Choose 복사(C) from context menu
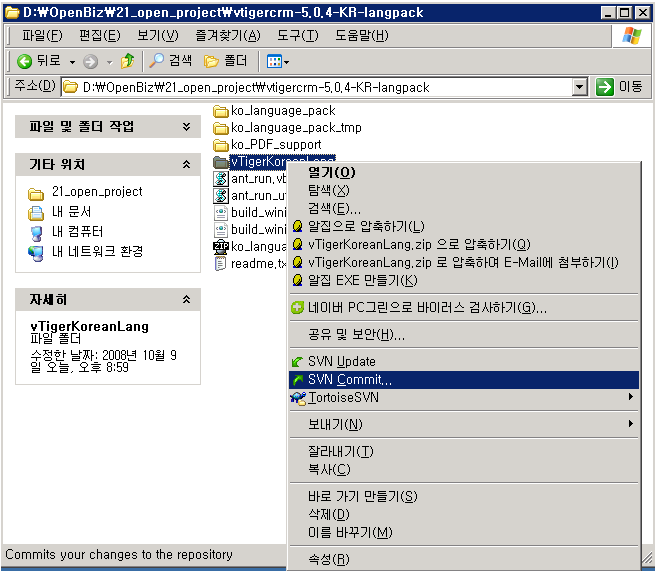This screenshot has width=656, height=572. [464, 469]
